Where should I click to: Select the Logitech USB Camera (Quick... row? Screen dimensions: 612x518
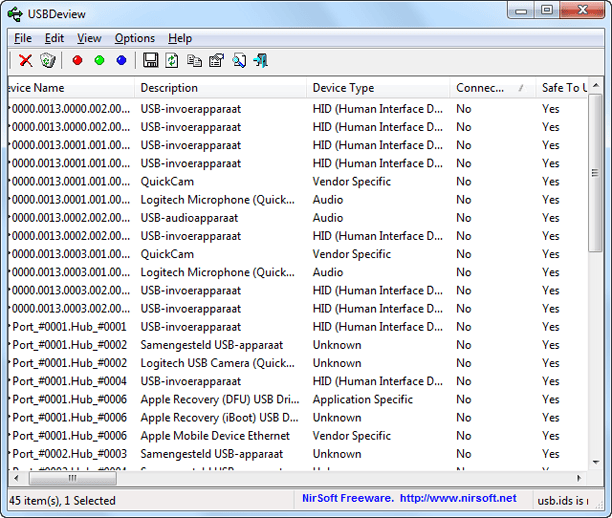[297, 363]
